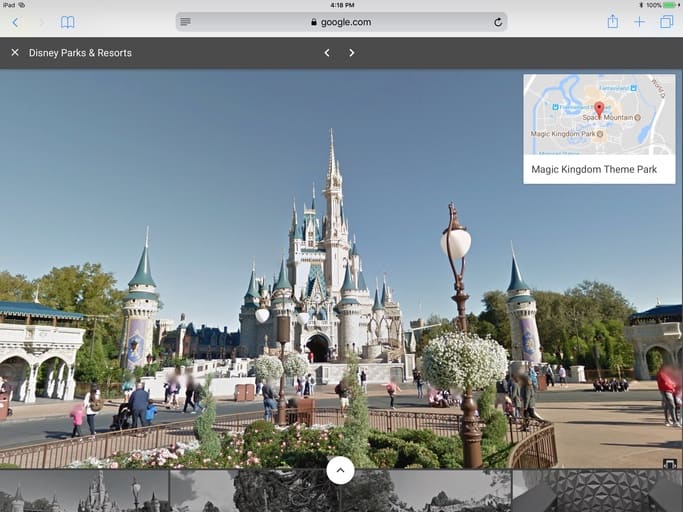Click the red location pin on map

pyautogui.click(x=599, y=108)
